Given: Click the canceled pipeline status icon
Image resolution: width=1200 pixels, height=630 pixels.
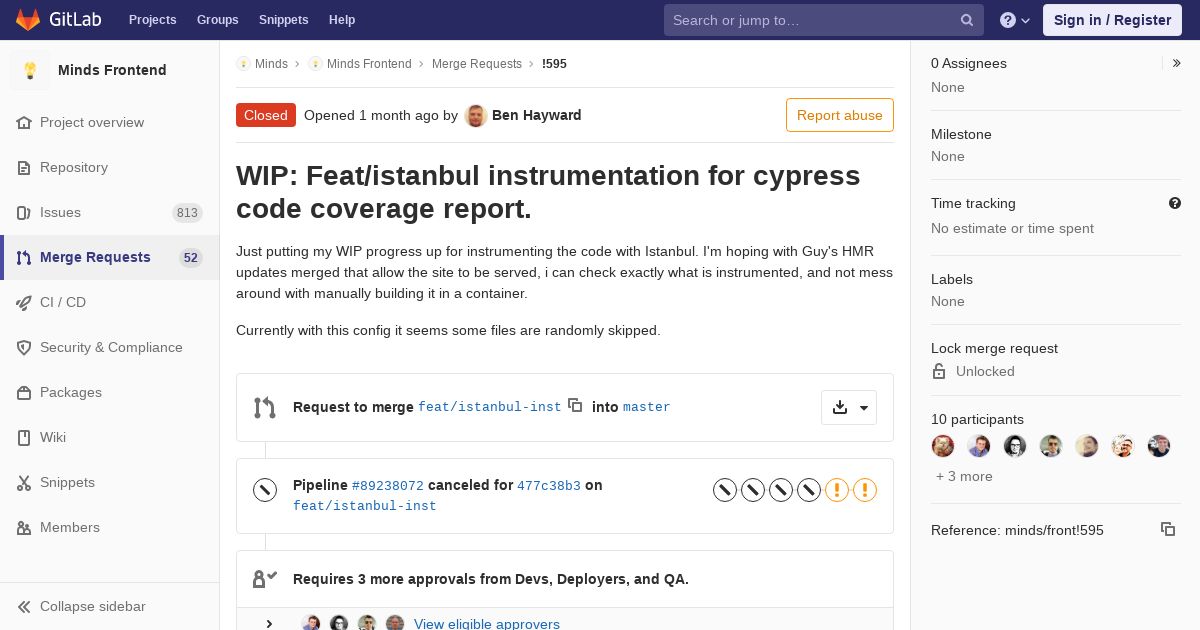Looking at the screenshot, I should point(264,490).
